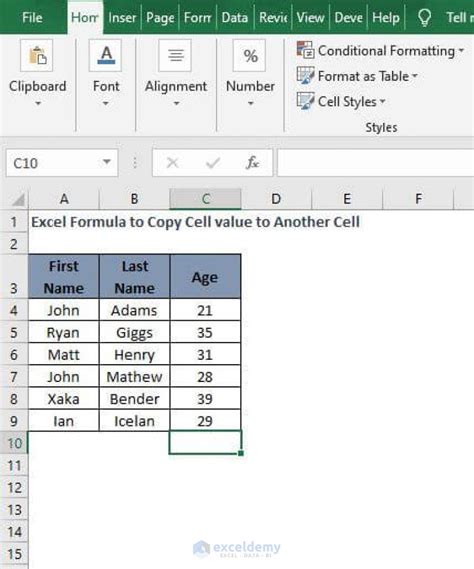The image size is (474, 569).
Task: Click the Cell Styles icon
Action: [x=305, y=101]
